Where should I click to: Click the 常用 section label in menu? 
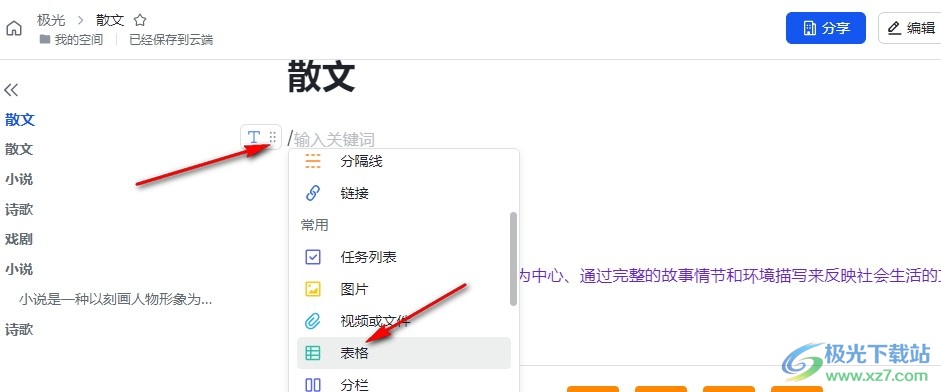(314, 225)
